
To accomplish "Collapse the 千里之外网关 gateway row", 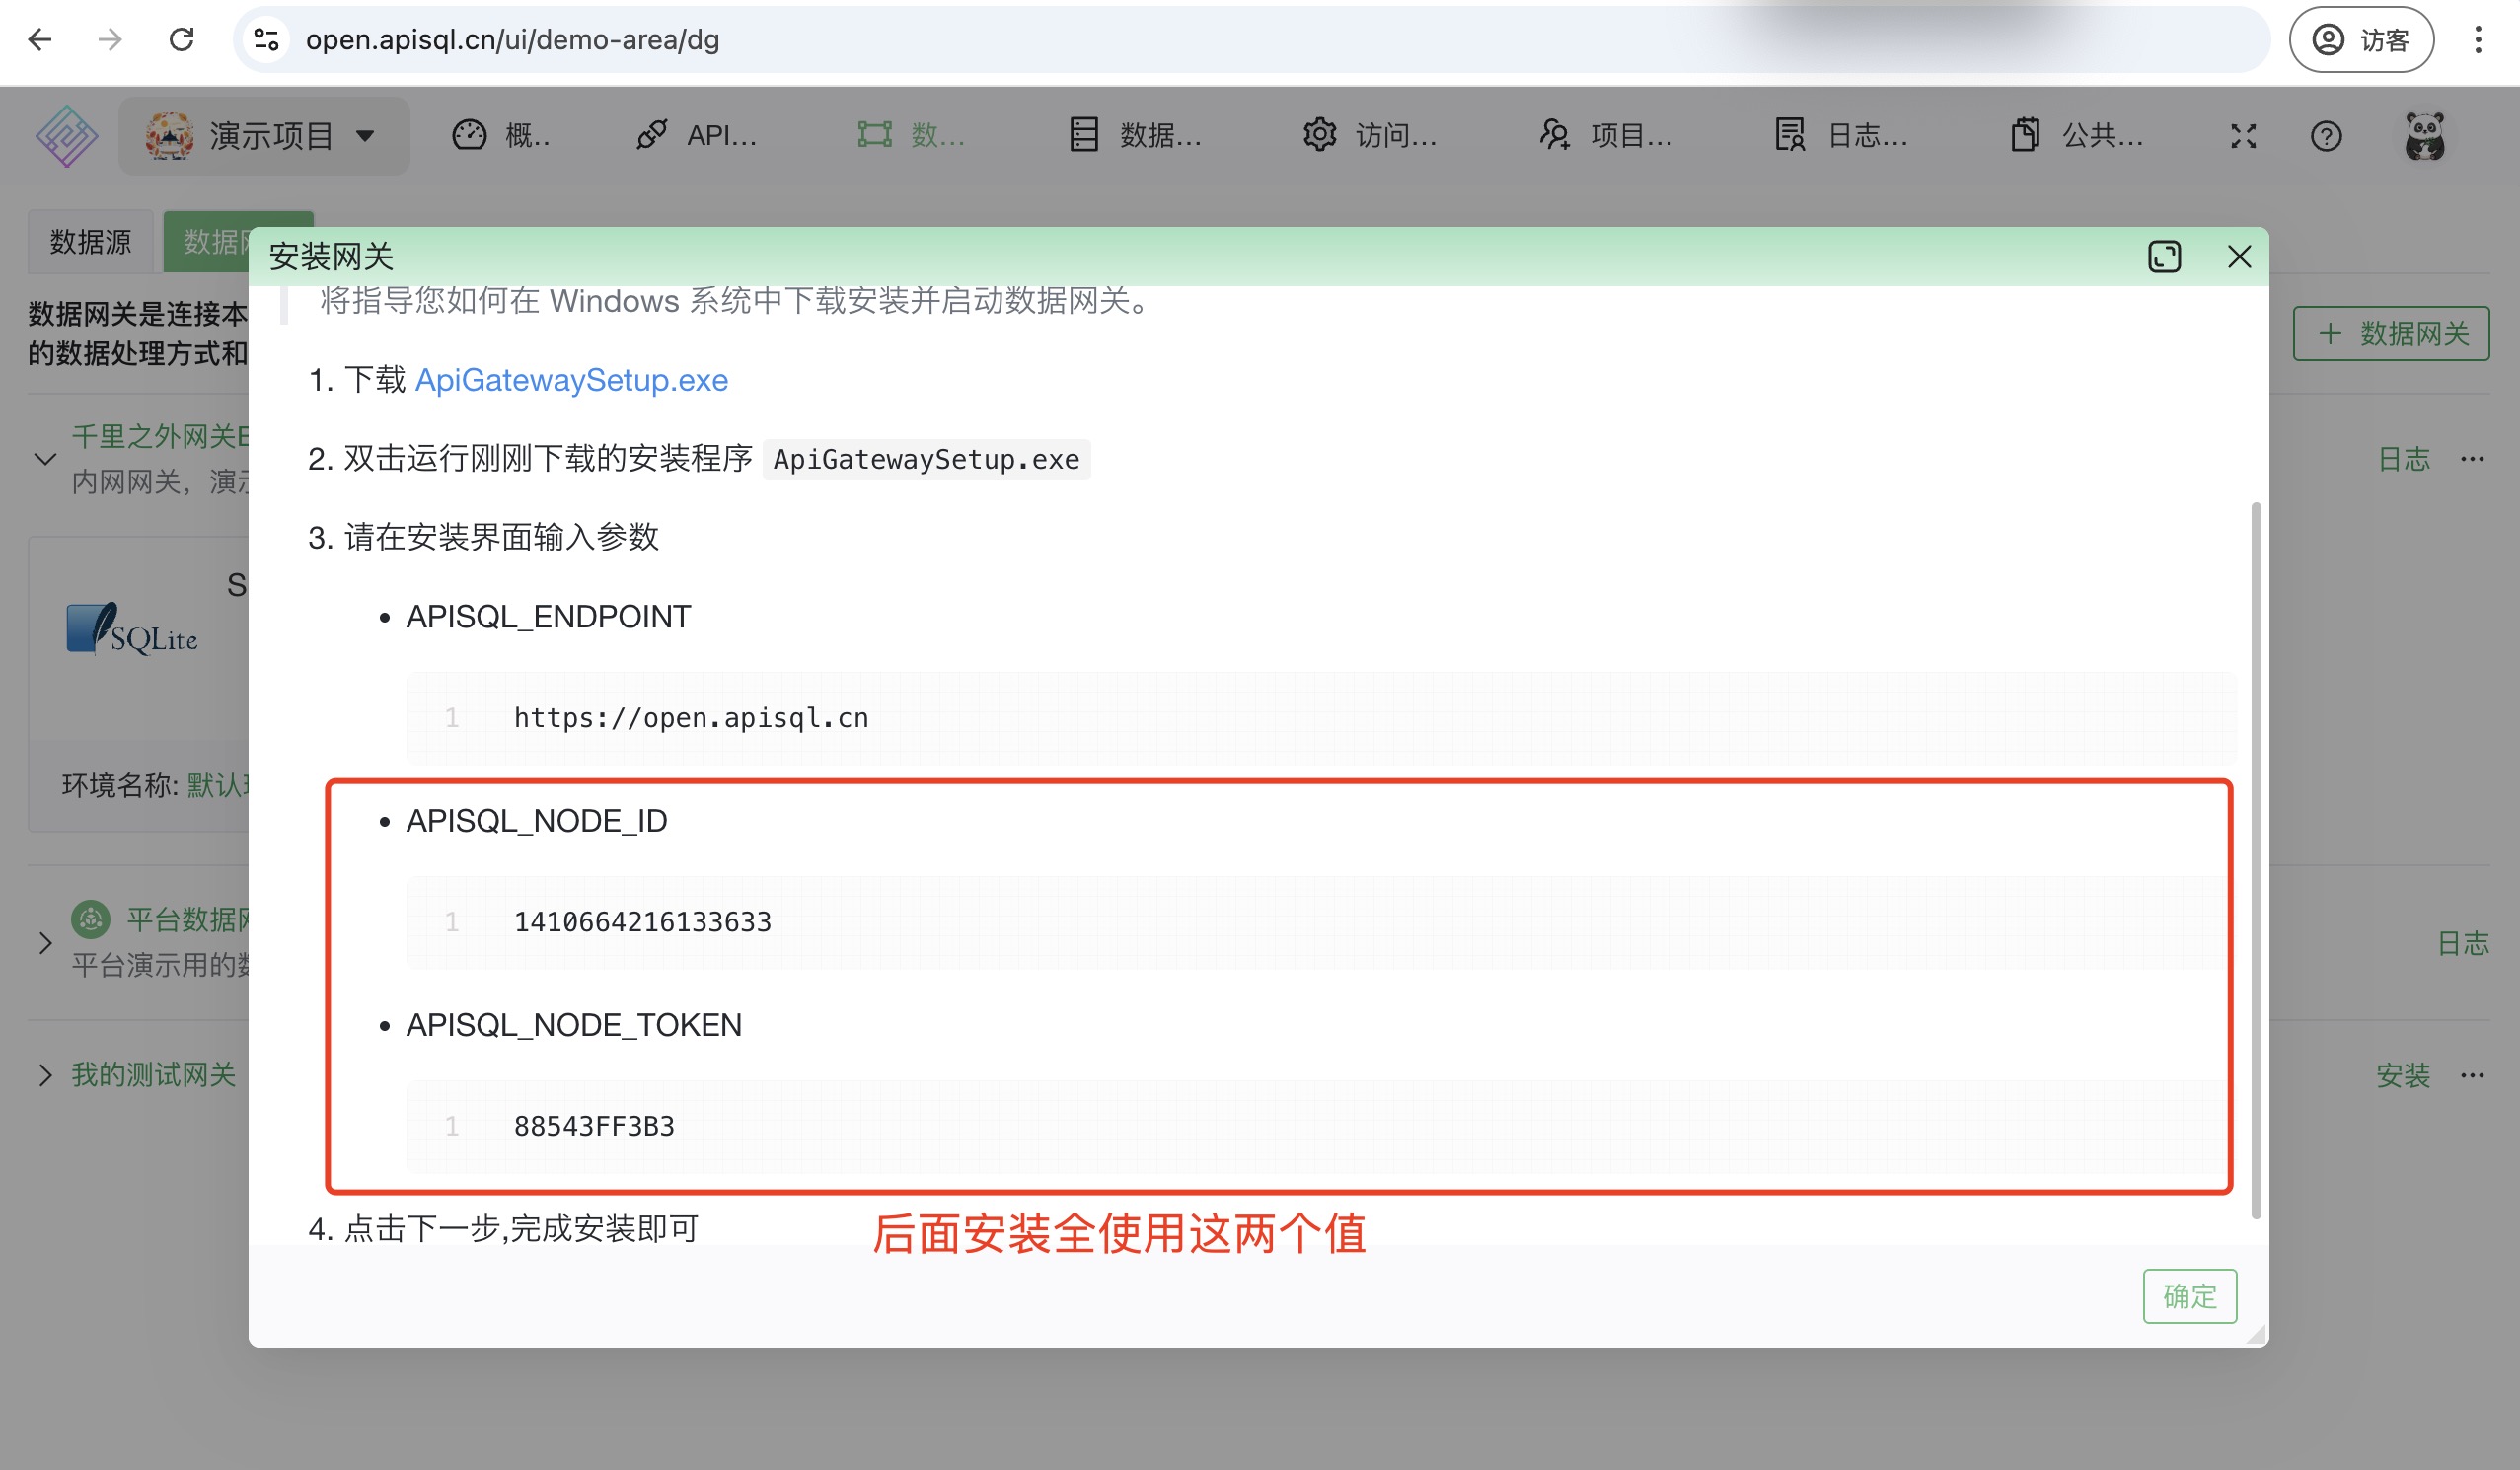I will pos(45,459).
